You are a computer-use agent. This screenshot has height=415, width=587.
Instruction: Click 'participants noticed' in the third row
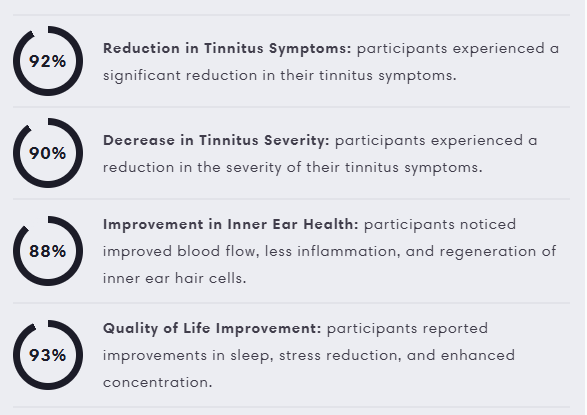440,225
